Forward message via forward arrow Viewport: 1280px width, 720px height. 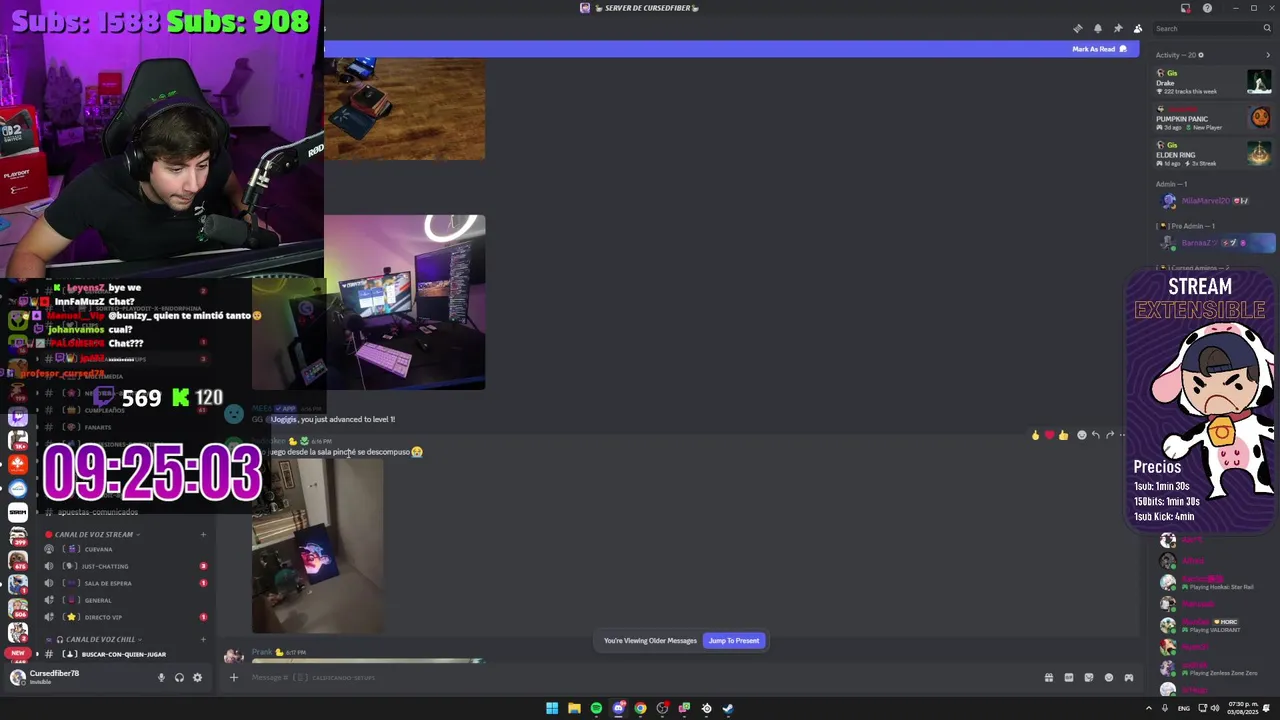[x=1110, y=435]
